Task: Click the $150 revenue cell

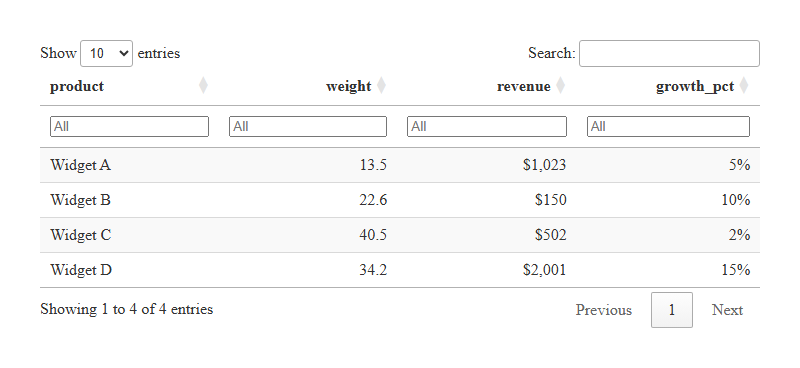Action: point(551,200)
